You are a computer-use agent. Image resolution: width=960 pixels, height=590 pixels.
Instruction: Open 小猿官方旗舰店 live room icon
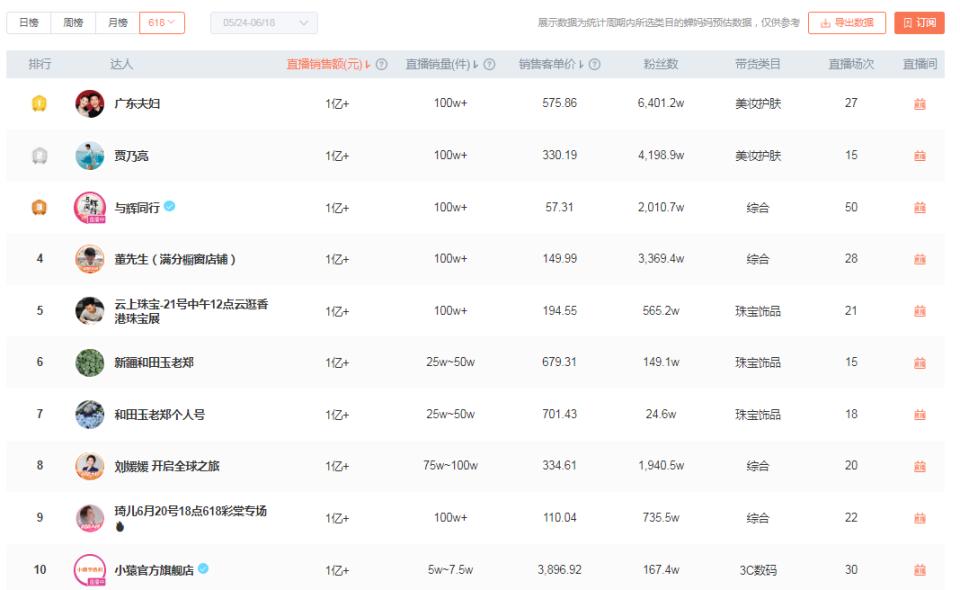point(919,570)
